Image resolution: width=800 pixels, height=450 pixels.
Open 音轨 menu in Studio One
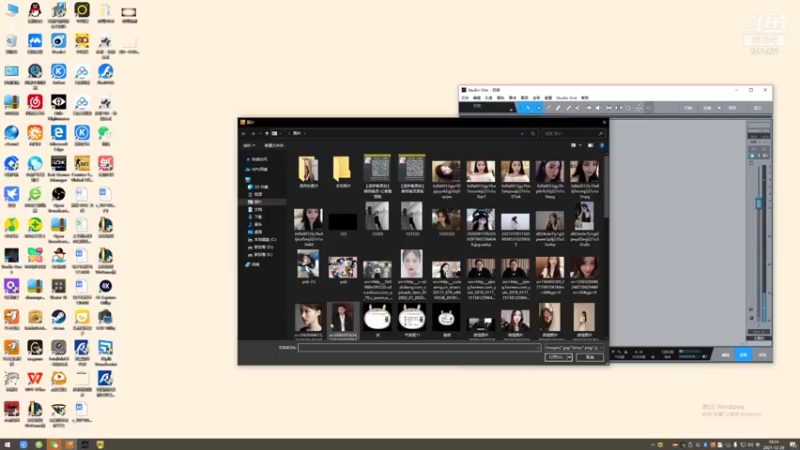501,98
